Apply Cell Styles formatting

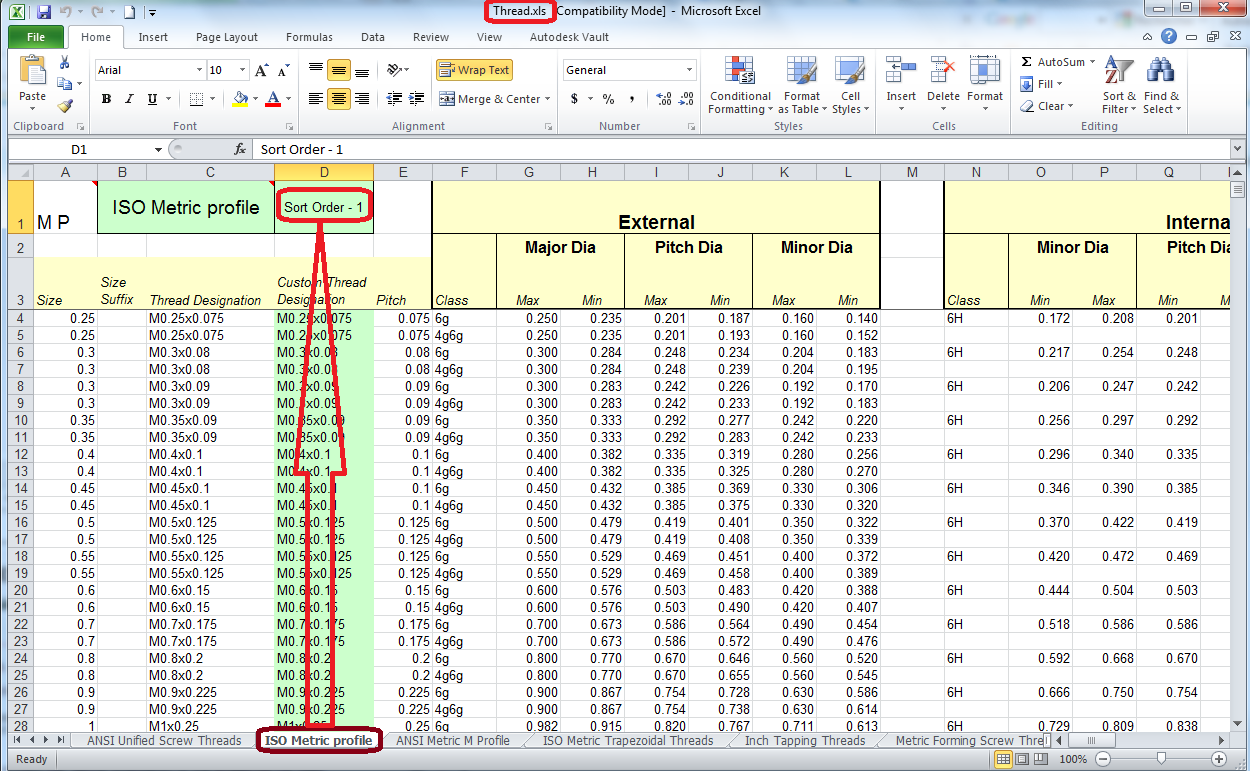pos(850,85)
